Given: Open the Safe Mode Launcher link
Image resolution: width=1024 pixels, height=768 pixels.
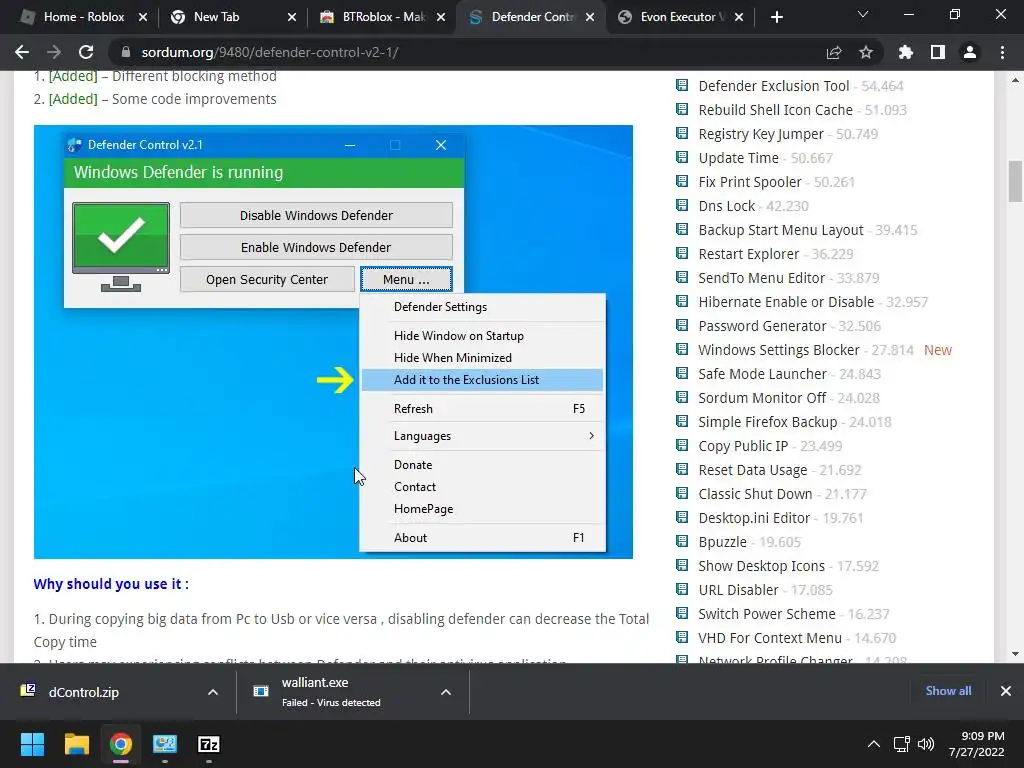Looking at the screenshot, I should (x=762, y=374).
